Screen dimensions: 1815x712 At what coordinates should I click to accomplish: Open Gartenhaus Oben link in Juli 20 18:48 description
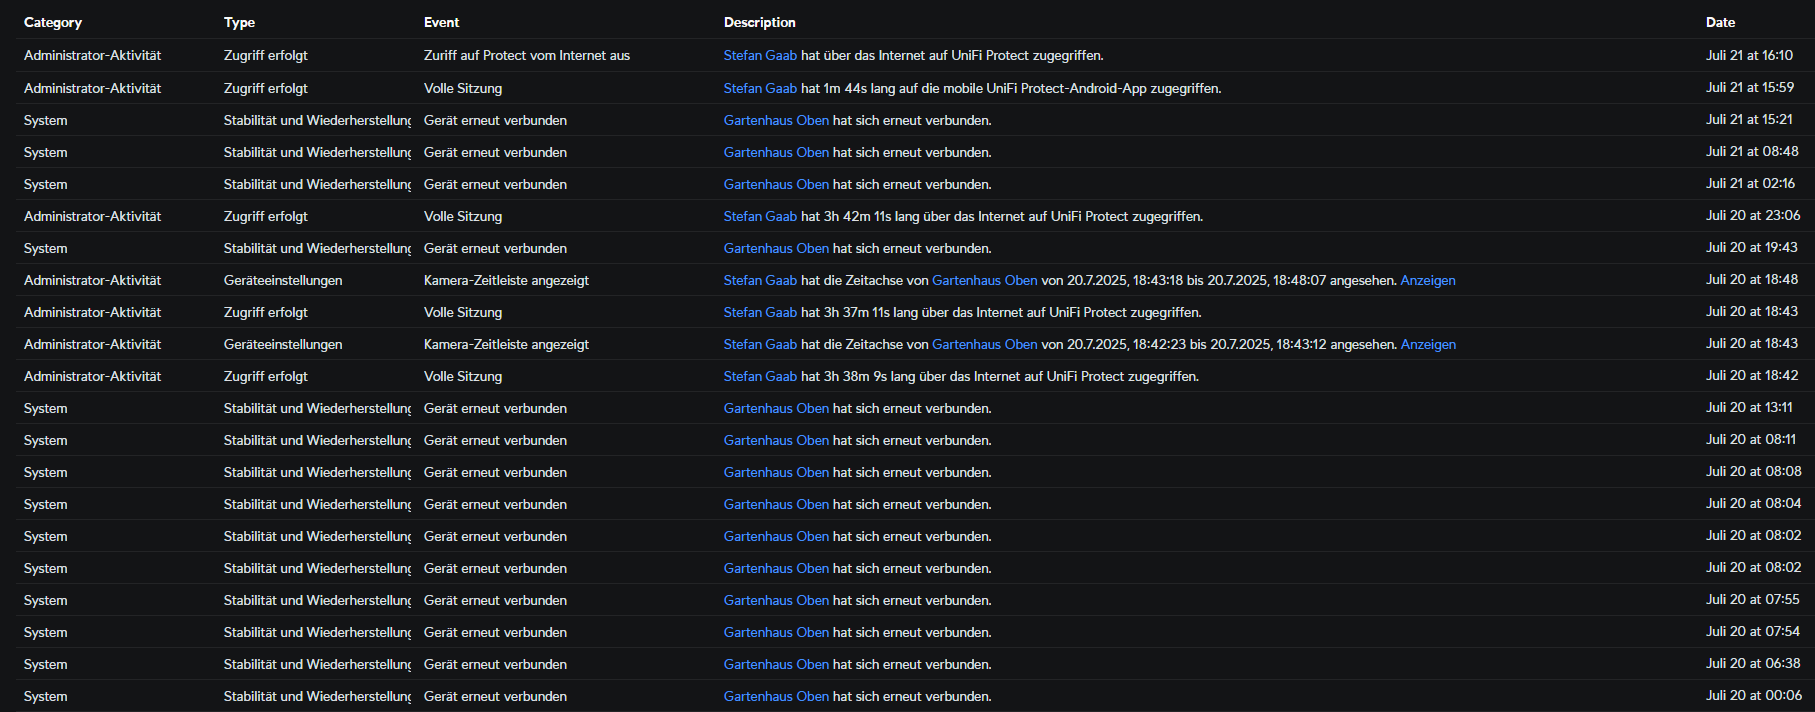(985, 280)
